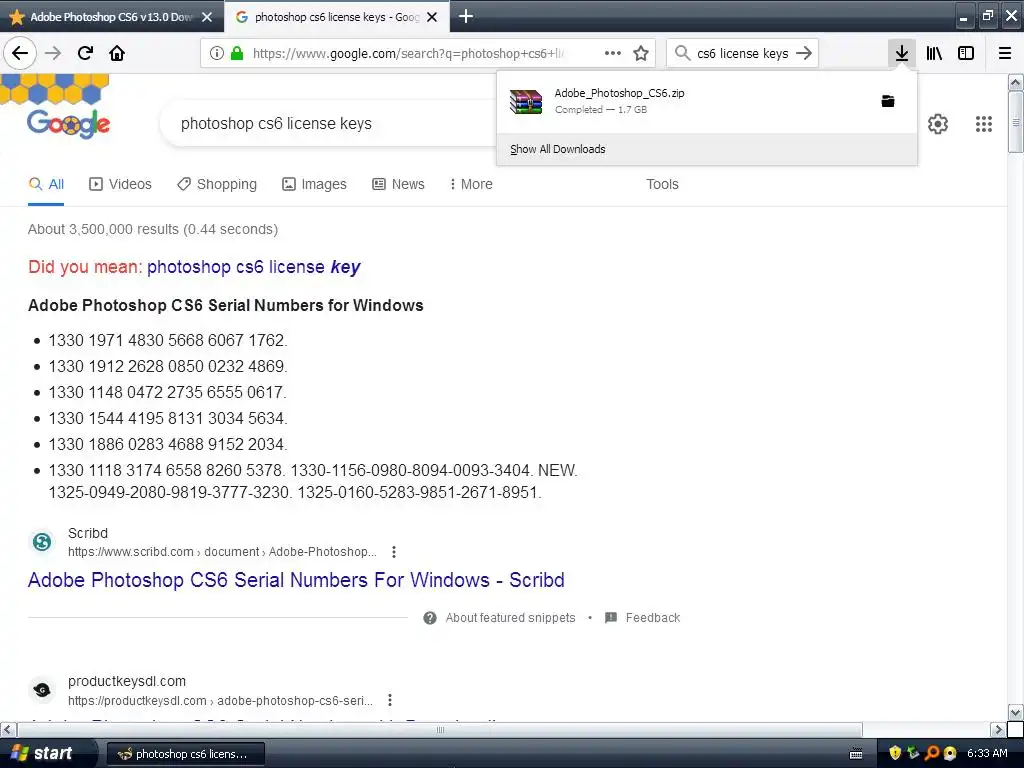Switch to Images results

click(314, 184)
